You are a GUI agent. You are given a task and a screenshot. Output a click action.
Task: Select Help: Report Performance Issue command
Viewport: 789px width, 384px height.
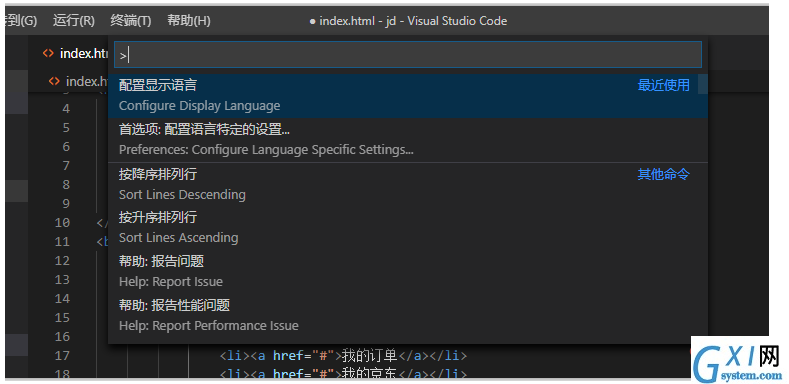pos(408,316)
